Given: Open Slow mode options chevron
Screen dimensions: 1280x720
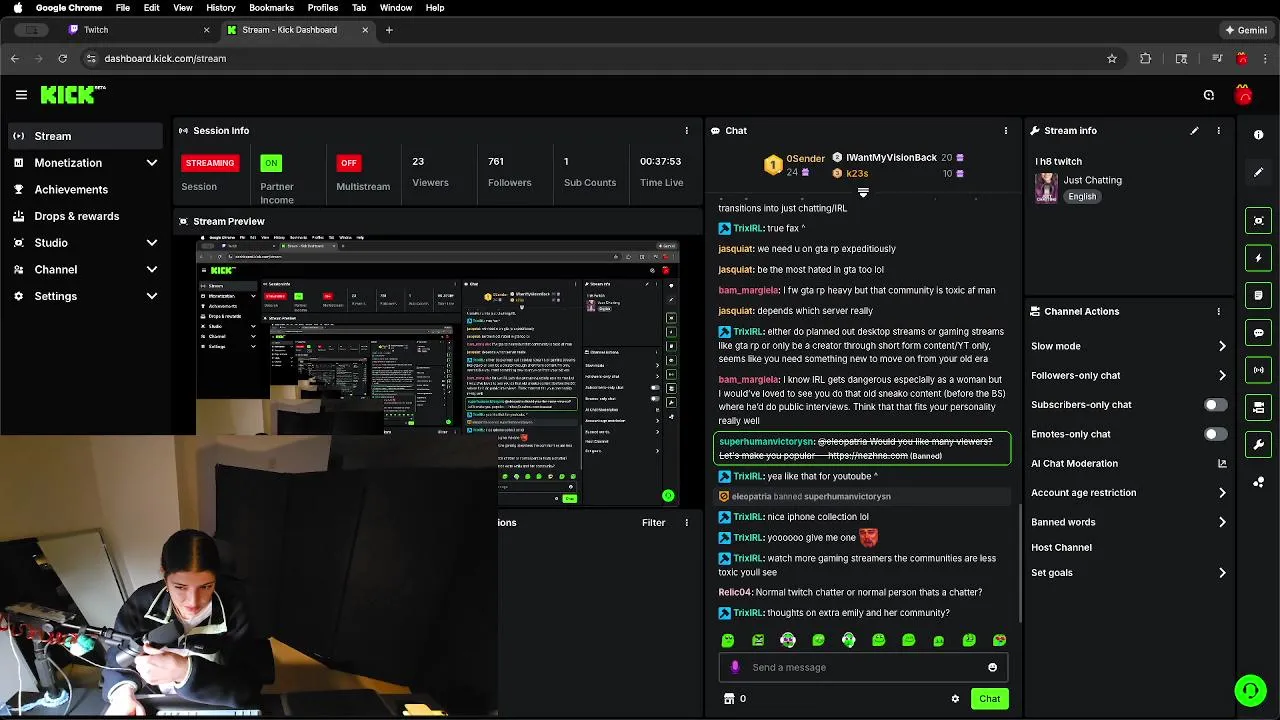Looking at the screenshot, I should (x=1222, y=346).
